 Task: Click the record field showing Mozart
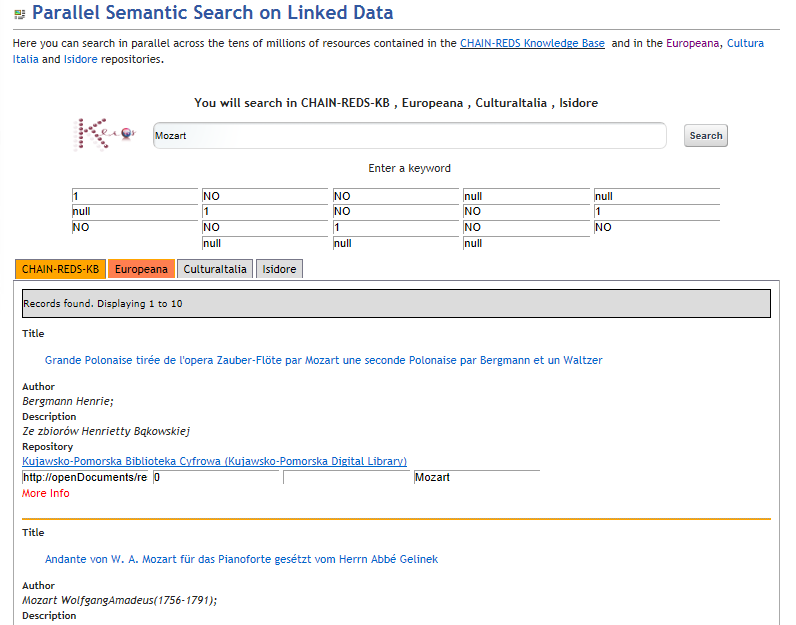coord(477,477)
